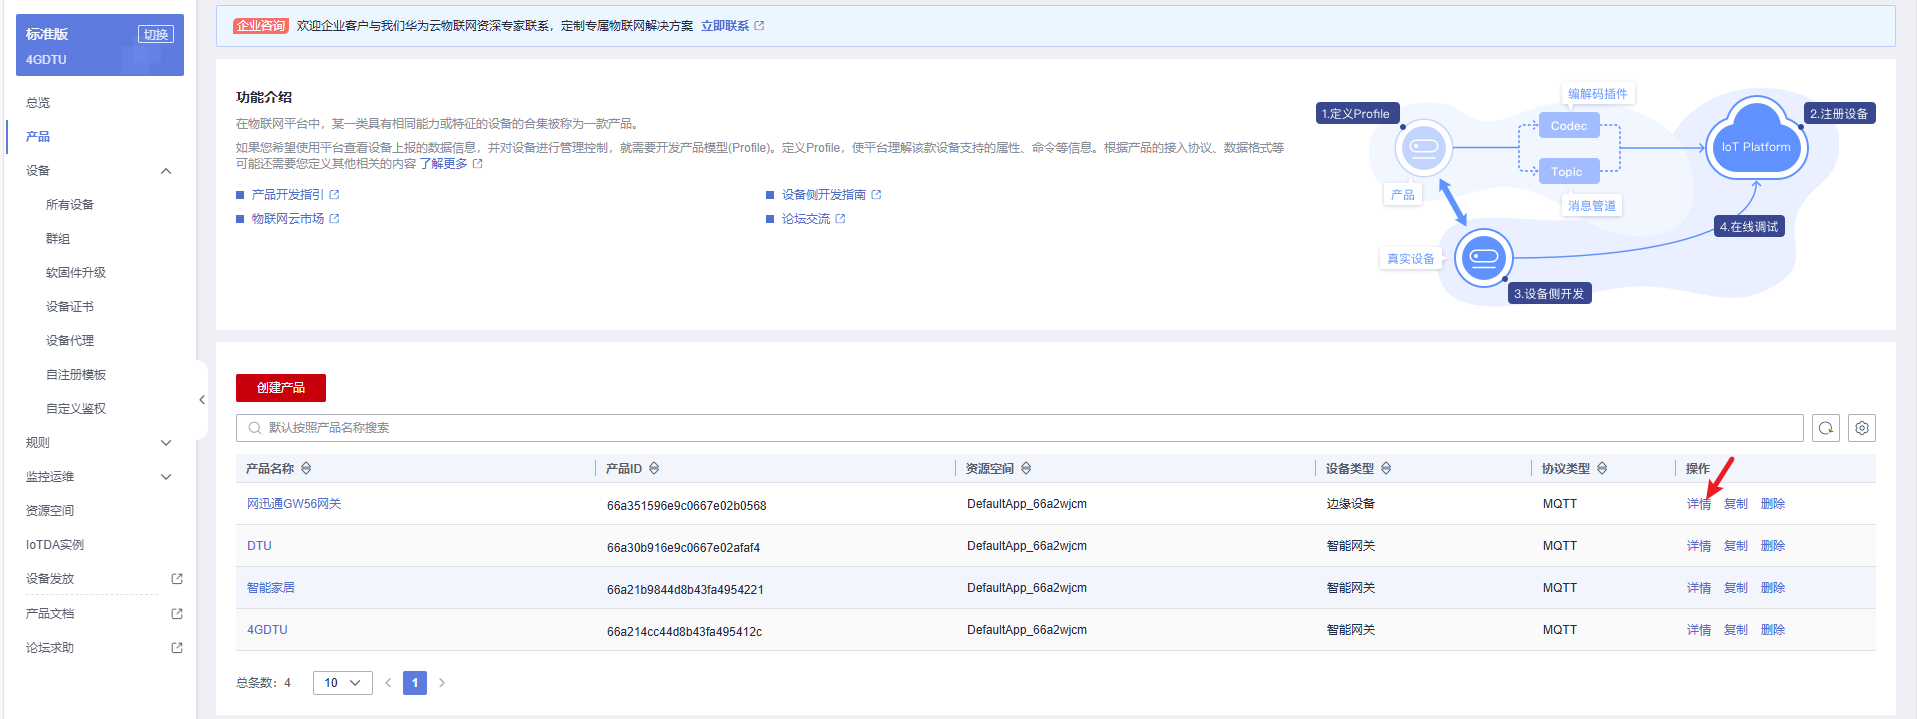Click filter icon next to 协议类型 header

tap(1602, 468)
